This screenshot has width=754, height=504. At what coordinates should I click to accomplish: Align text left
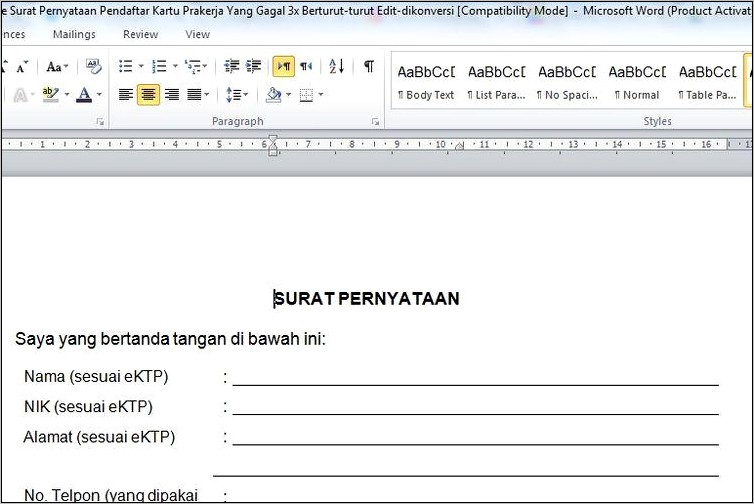coord(126,94)
